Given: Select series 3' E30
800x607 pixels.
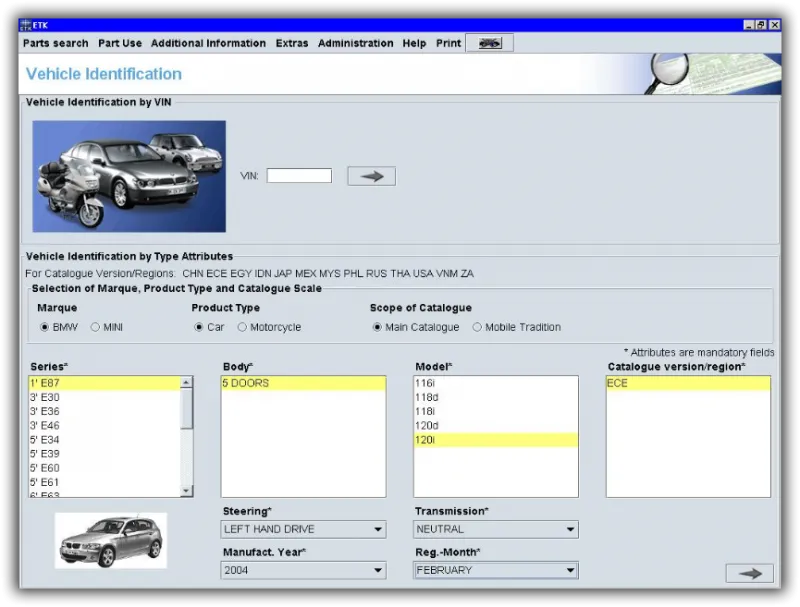Looking at the screenshot, I should pyautogui.click(x=105, y=397).
